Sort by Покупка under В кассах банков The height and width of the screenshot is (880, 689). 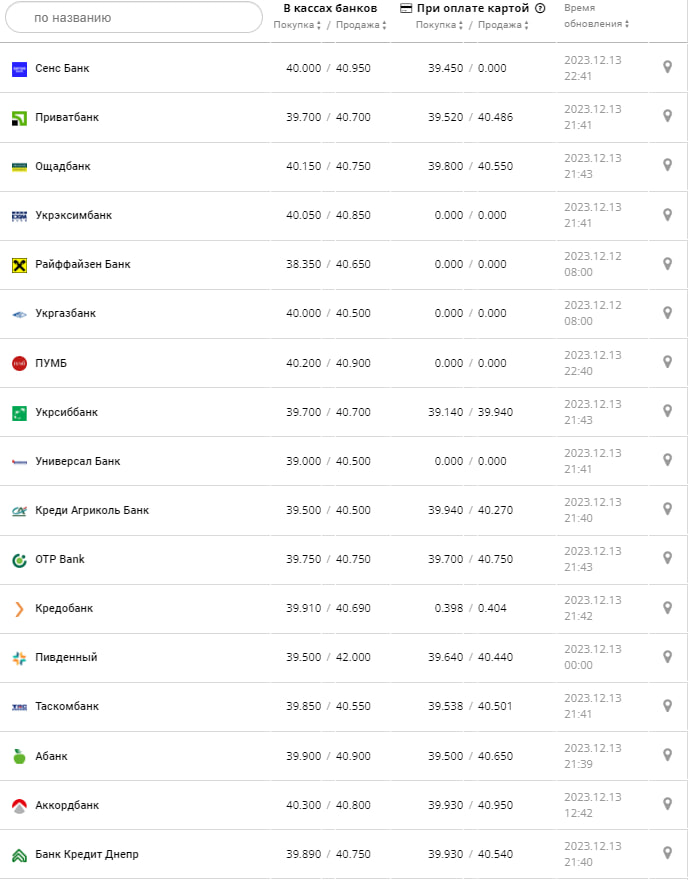click(297, 25)
